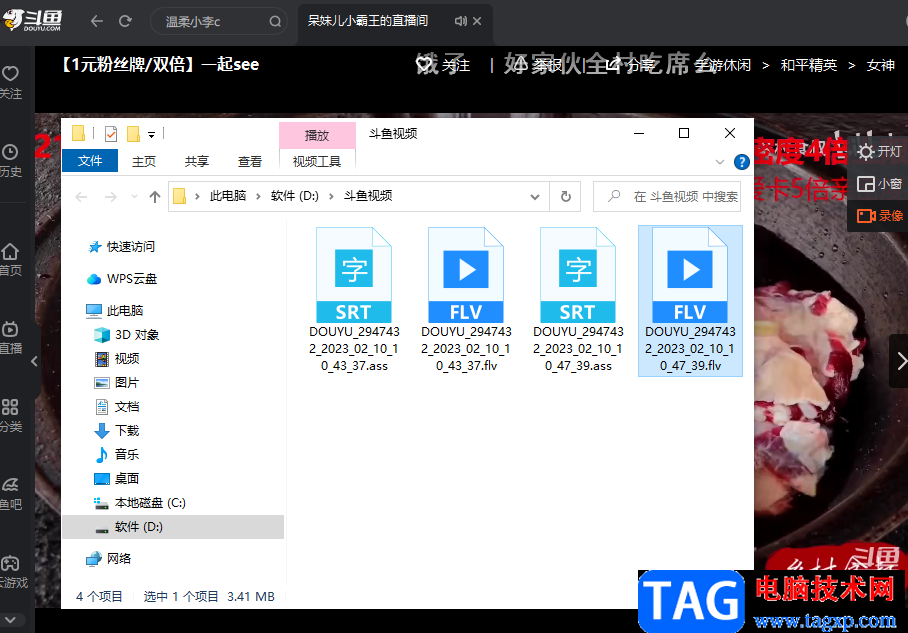Click the 在 斗鱼视频 中搜索 box
Screen dimensions: 908x633
pos(667,197)
